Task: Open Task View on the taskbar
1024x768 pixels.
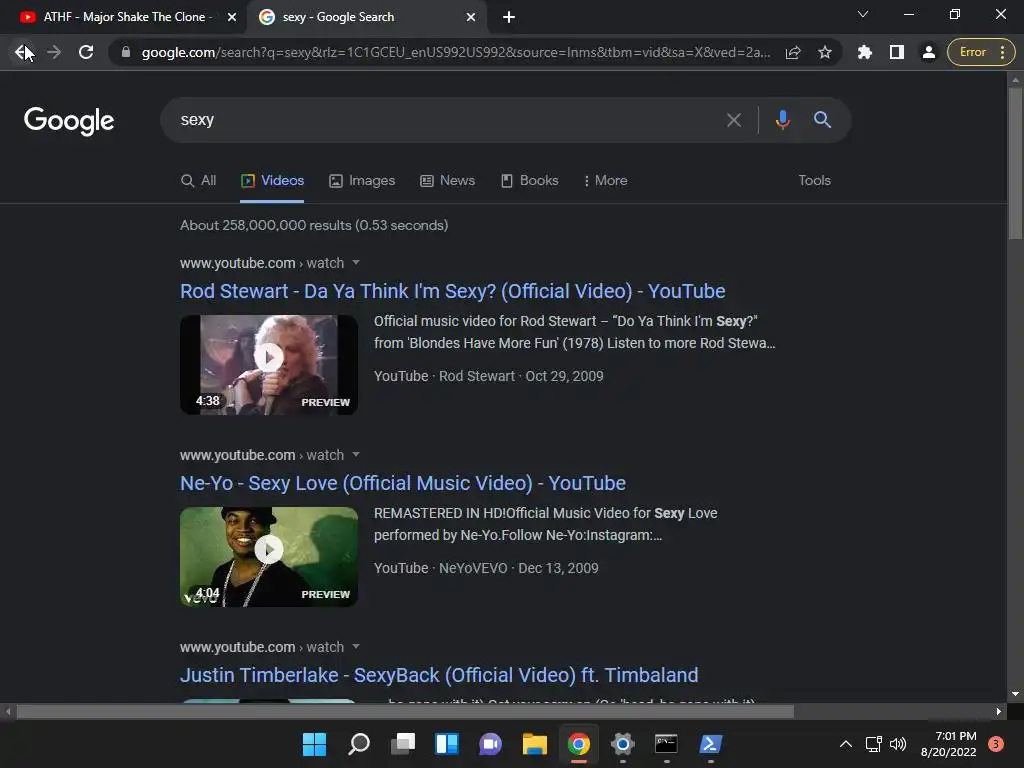Action: point(403,744)
